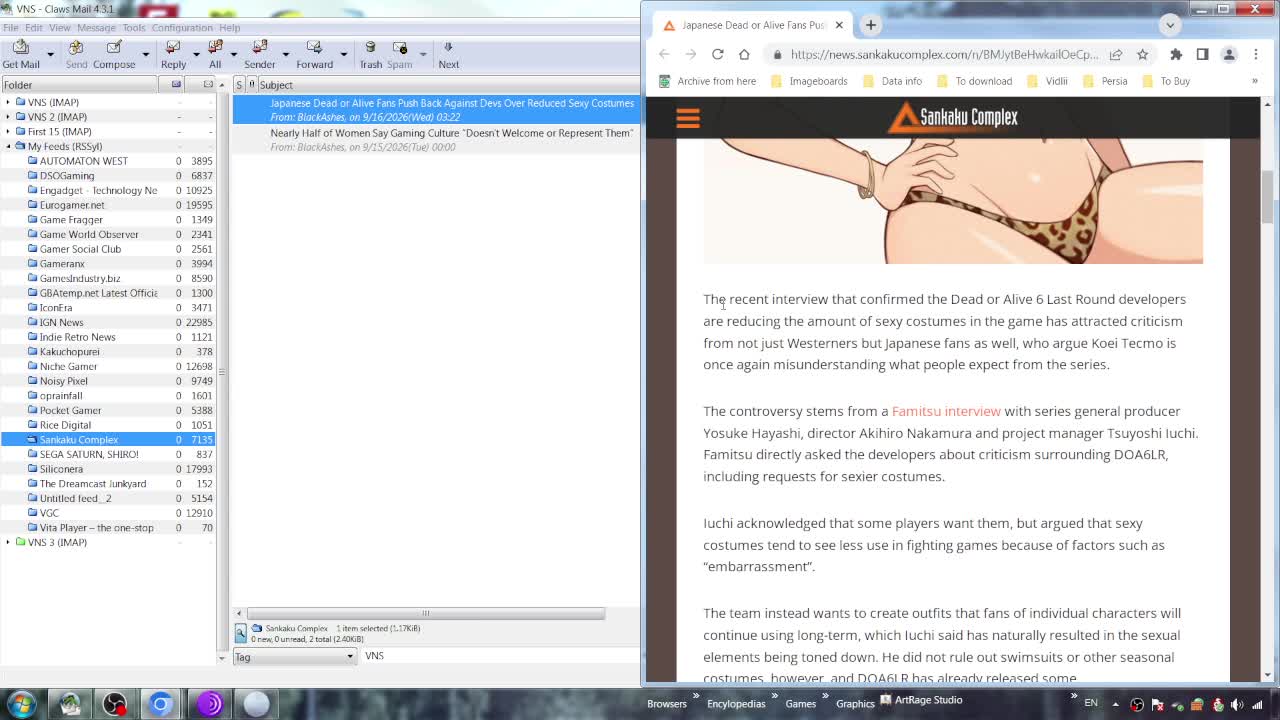The height and width of the screenshot is (720, 1280).
Task: Click the message list horizontal scrollbar
Action: pos(426,613)
